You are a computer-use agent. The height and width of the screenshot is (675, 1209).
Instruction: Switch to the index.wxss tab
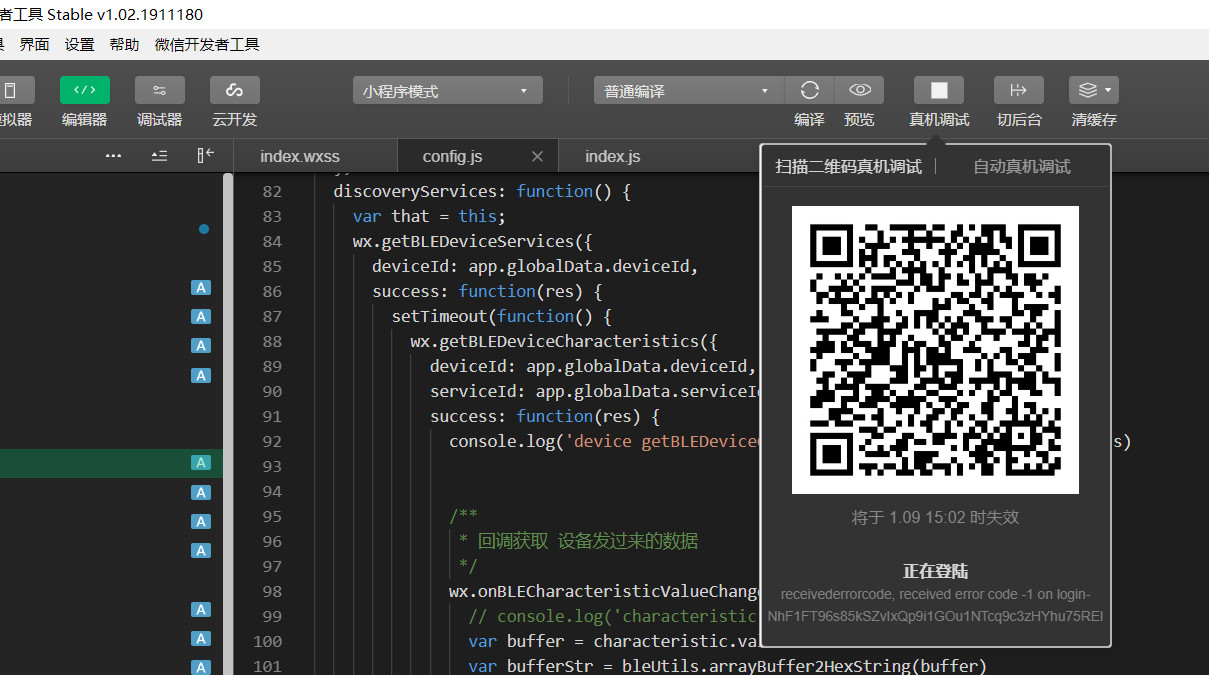coord(300,157)
